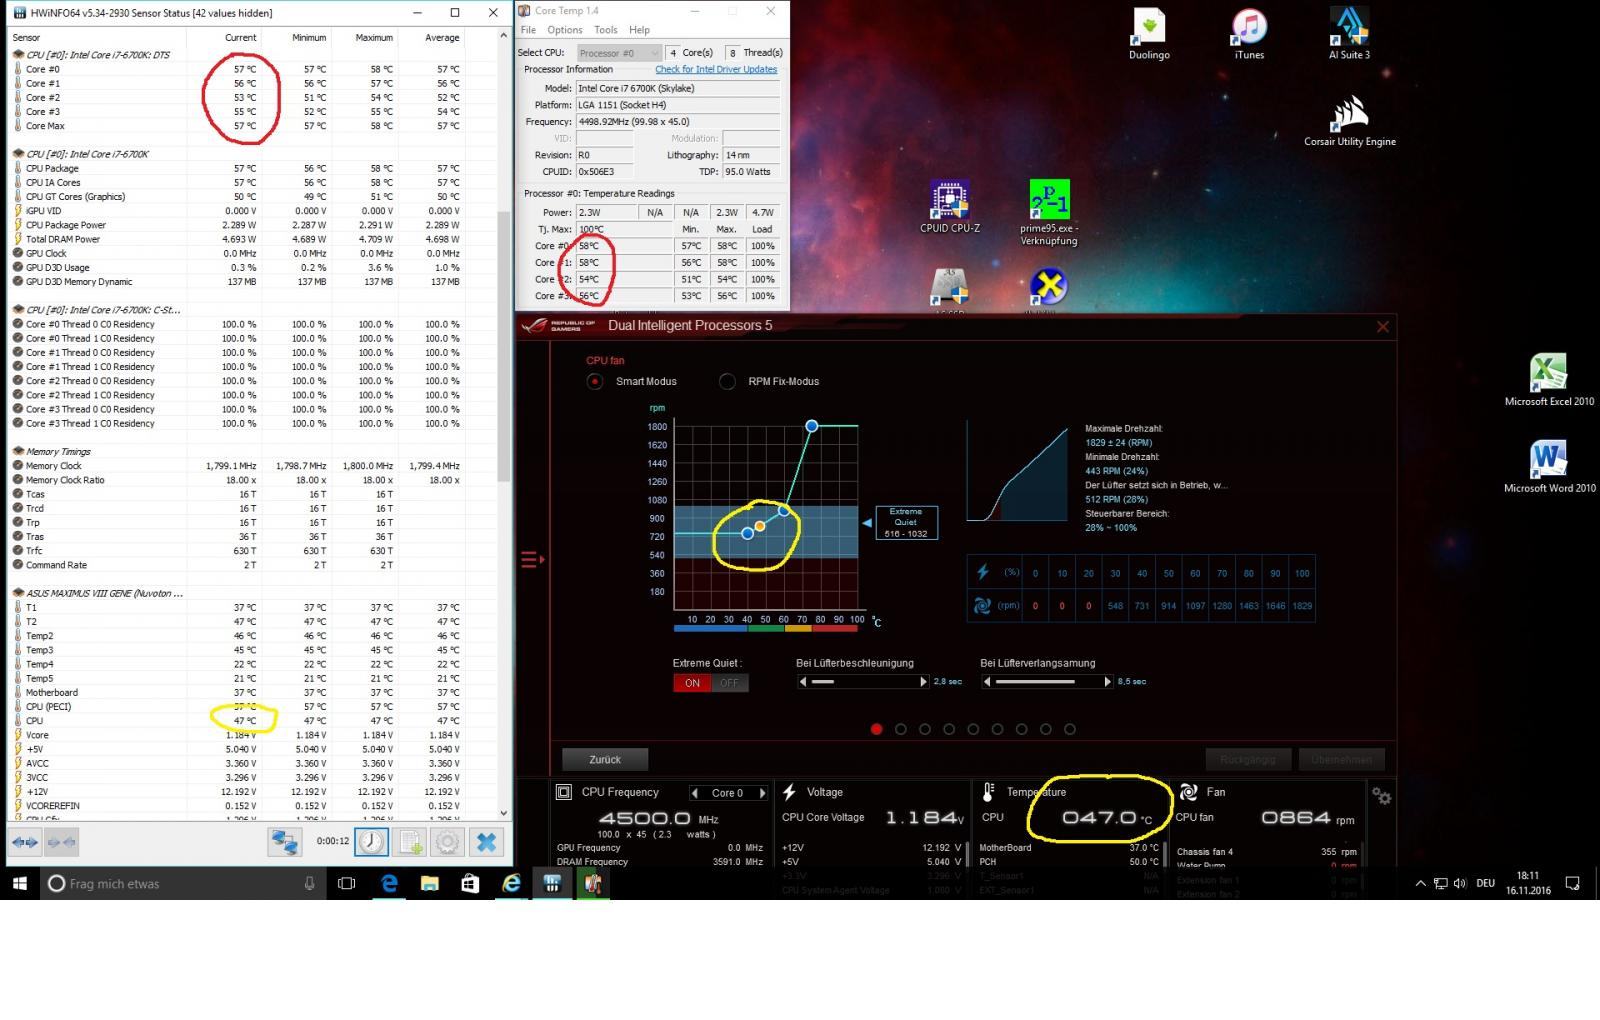
Task: Click volume icon in system tray
Action: [1460, 883]
